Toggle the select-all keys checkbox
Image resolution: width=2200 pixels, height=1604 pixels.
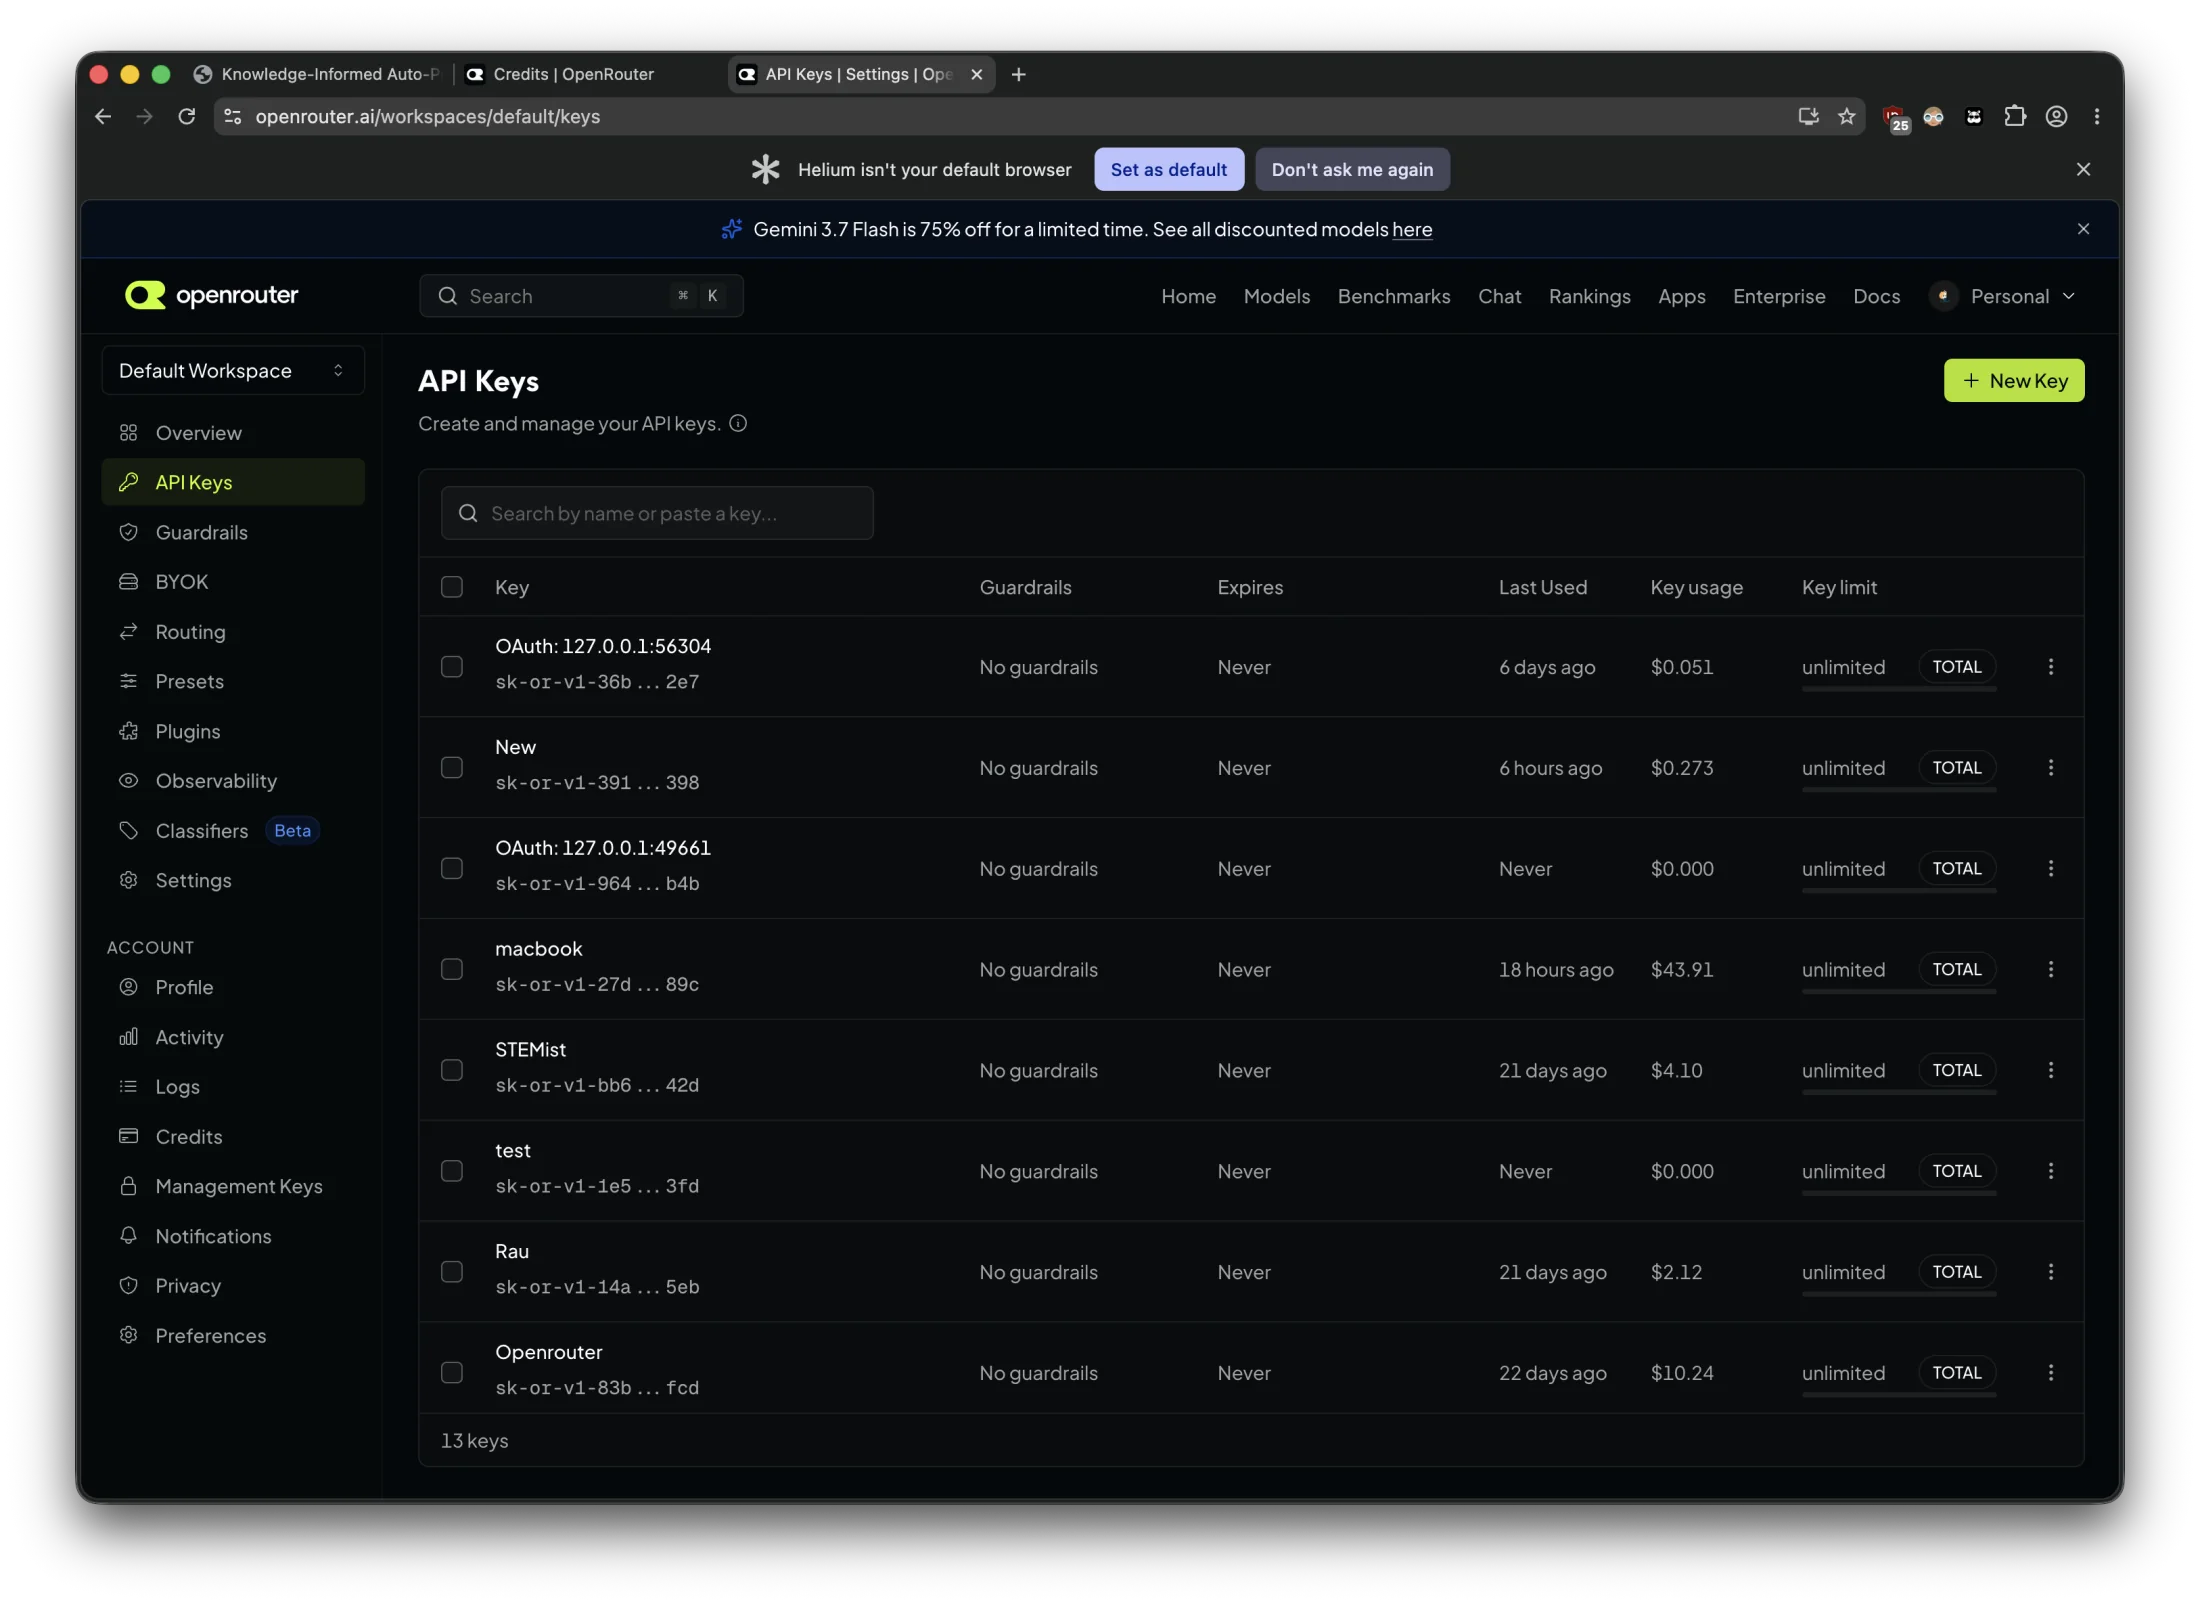click(452, 587)
